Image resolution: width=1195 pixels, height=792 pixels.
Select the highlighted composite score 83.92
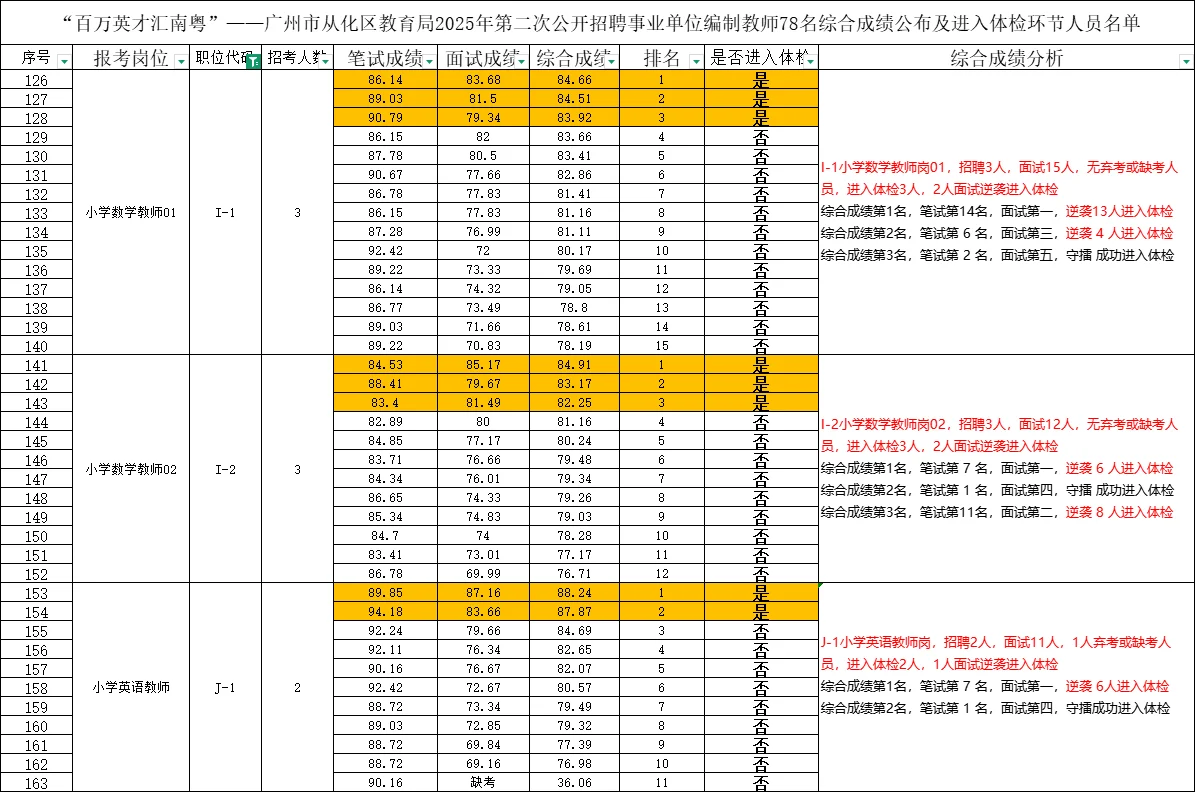[575, 117]
